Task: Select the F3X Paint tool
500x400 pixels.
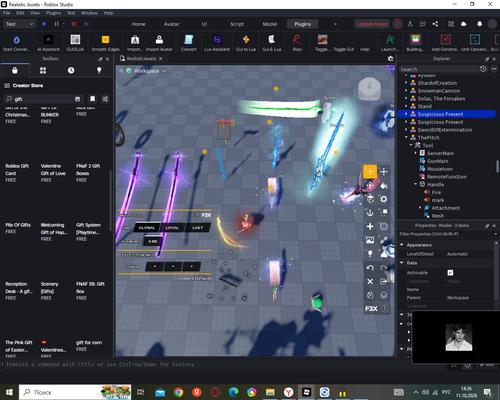Action: [384, 185]
